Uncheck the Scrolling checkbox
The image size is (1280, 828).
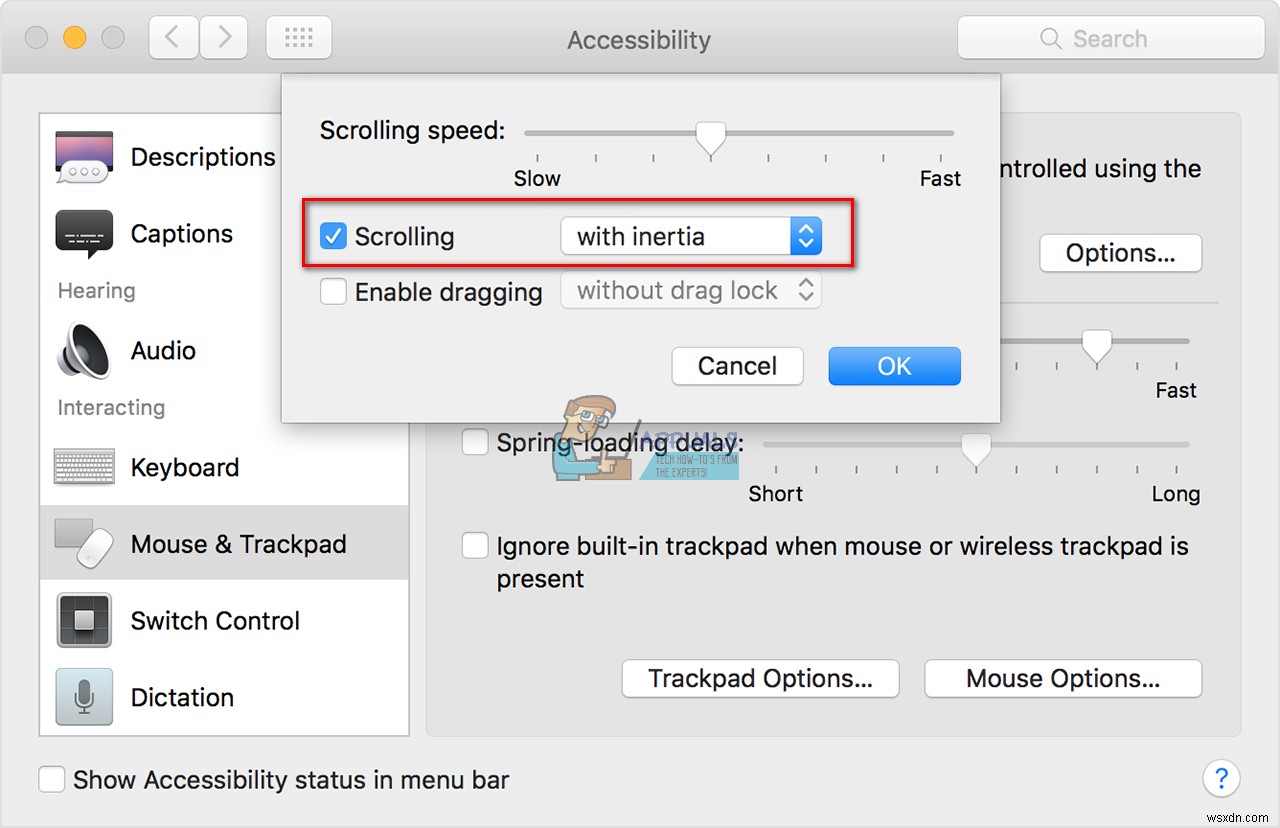pyautogui.click(x=333, y=236)
